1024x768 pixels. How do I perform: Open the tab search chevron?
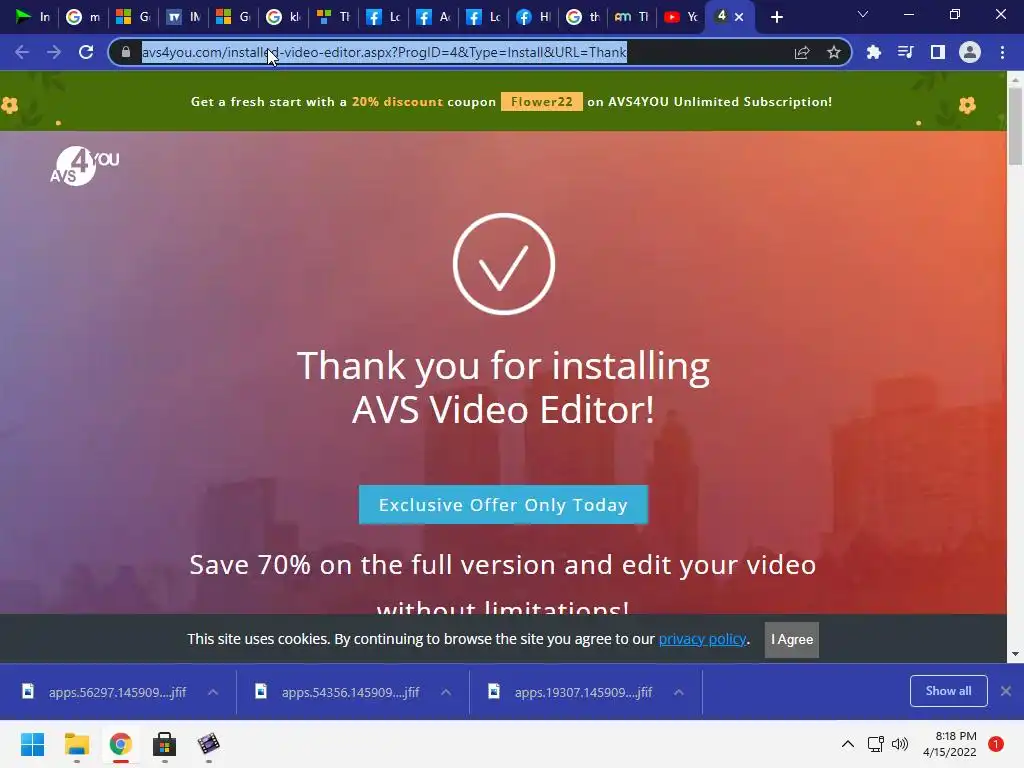pyautogui.click(x=863, y=14)
